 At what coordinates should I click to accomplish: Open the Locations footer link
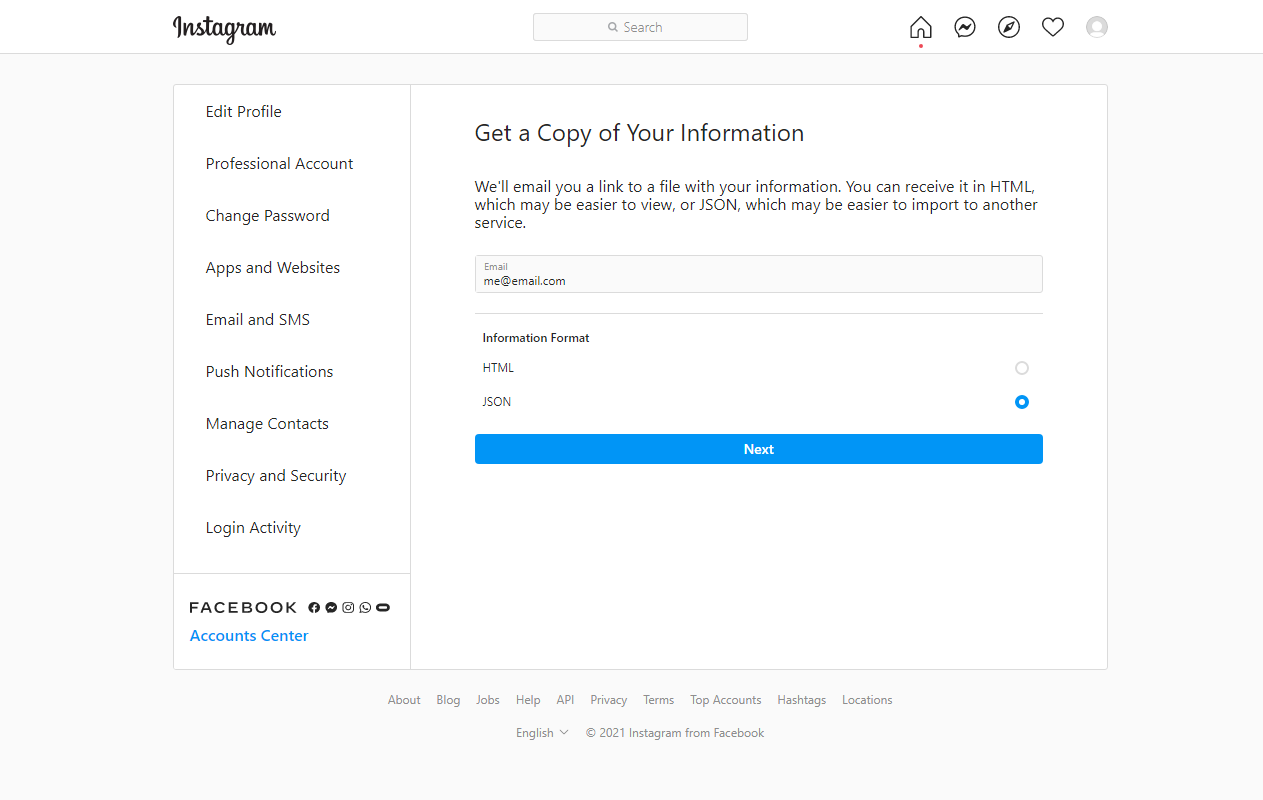(867, 700)
